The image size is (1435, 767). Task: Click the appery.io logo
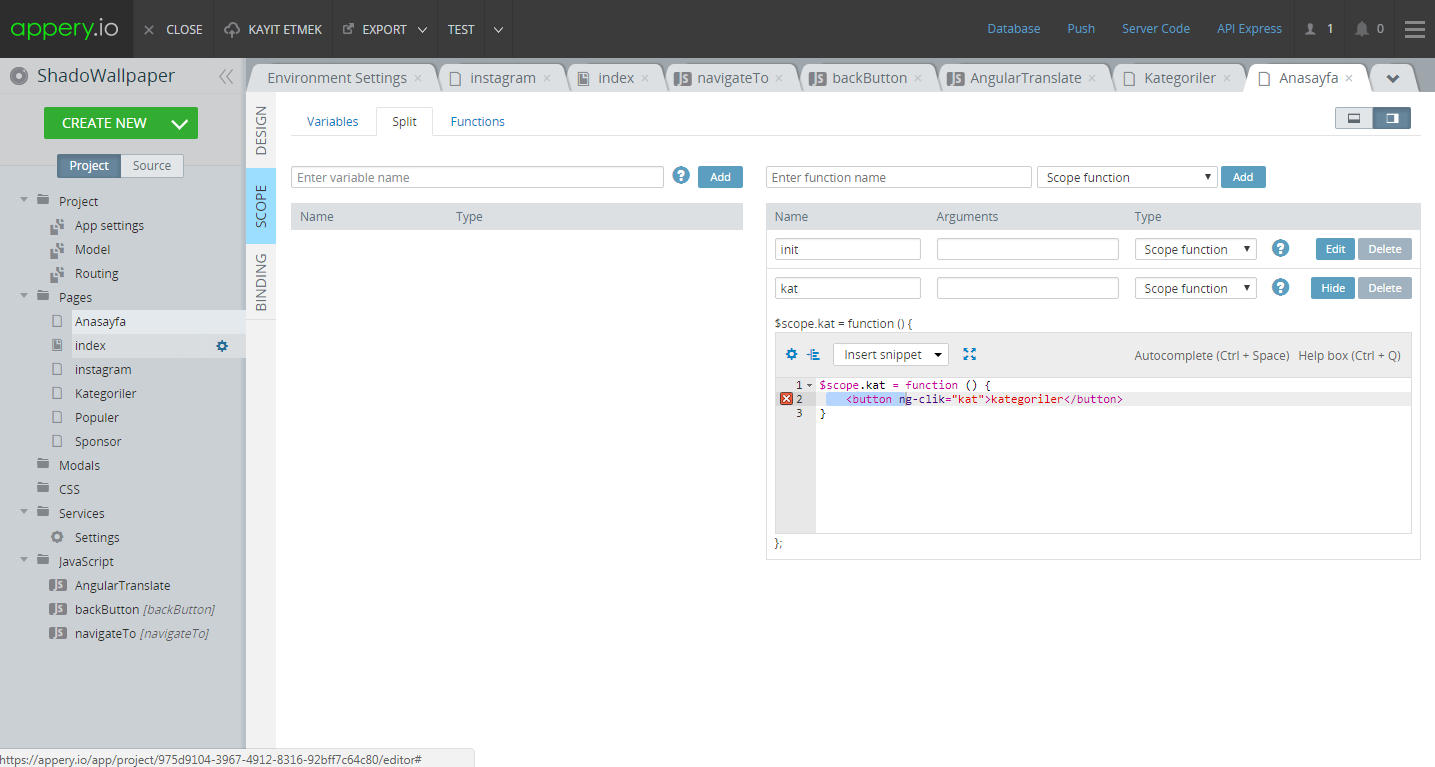pyautogui.click(x=64, y=29)
